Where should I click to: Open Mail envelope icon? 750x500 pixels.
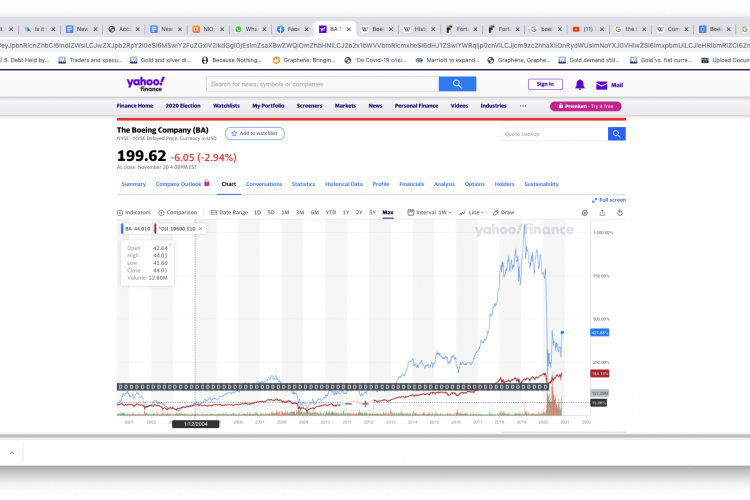601,85
